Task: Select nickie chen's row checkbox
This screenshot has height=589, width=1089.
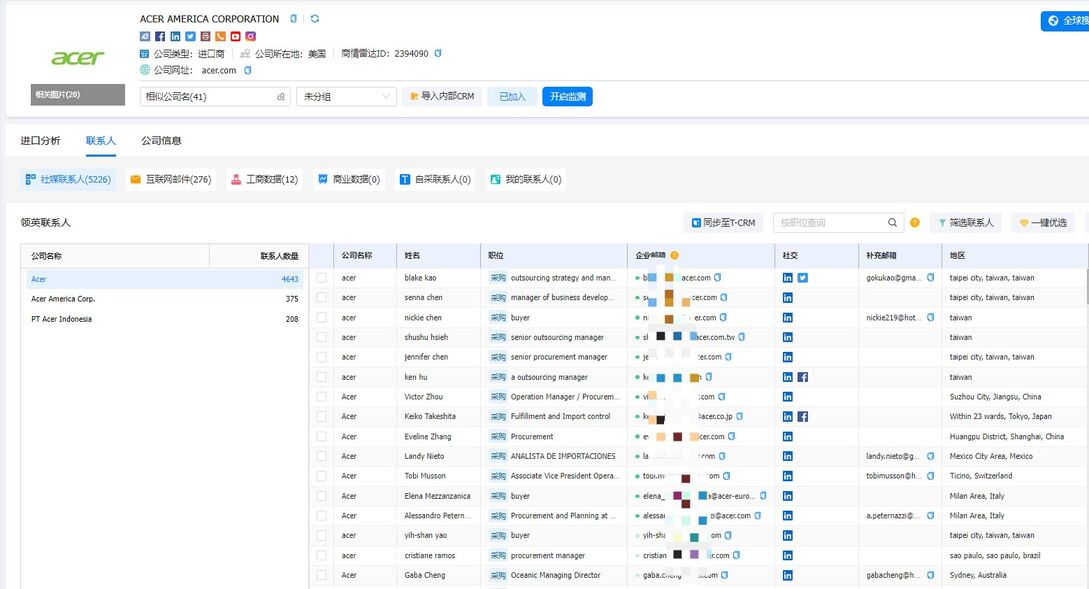Action: pos(322,317)
